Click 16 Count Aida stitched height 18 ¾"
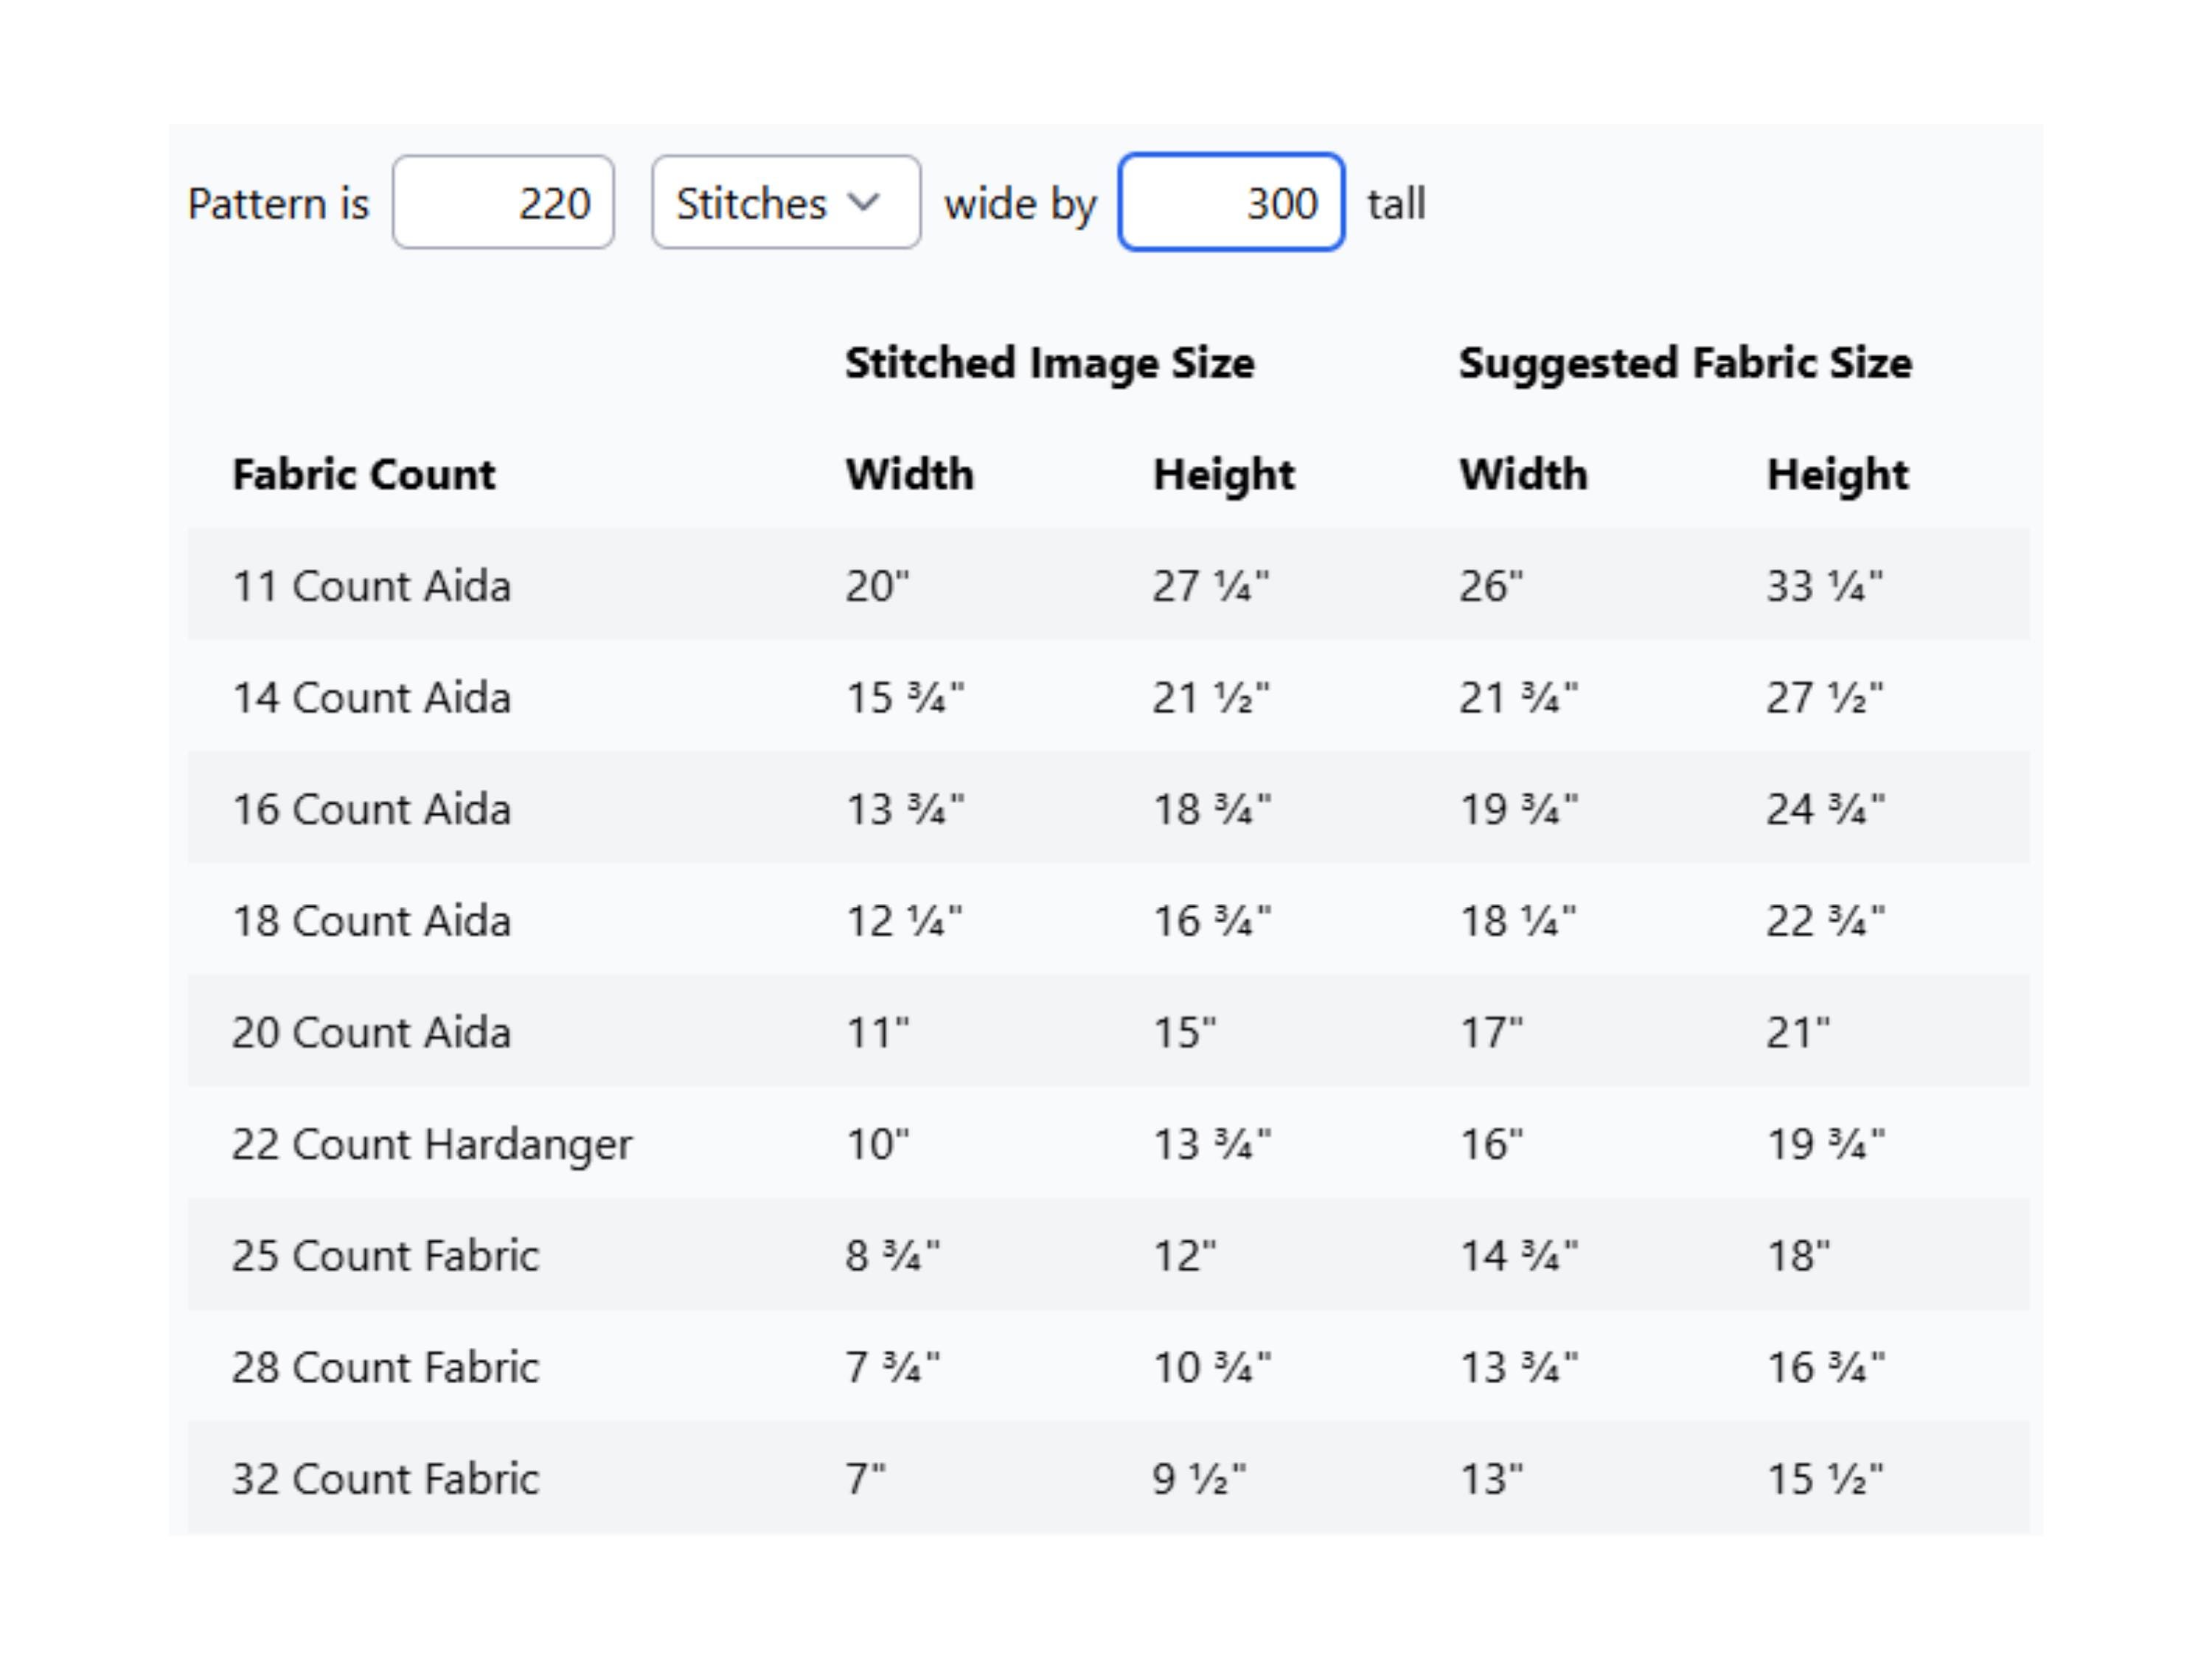The width and height of the screenshot is (2212, 1659). click(x=1211, y=809)
